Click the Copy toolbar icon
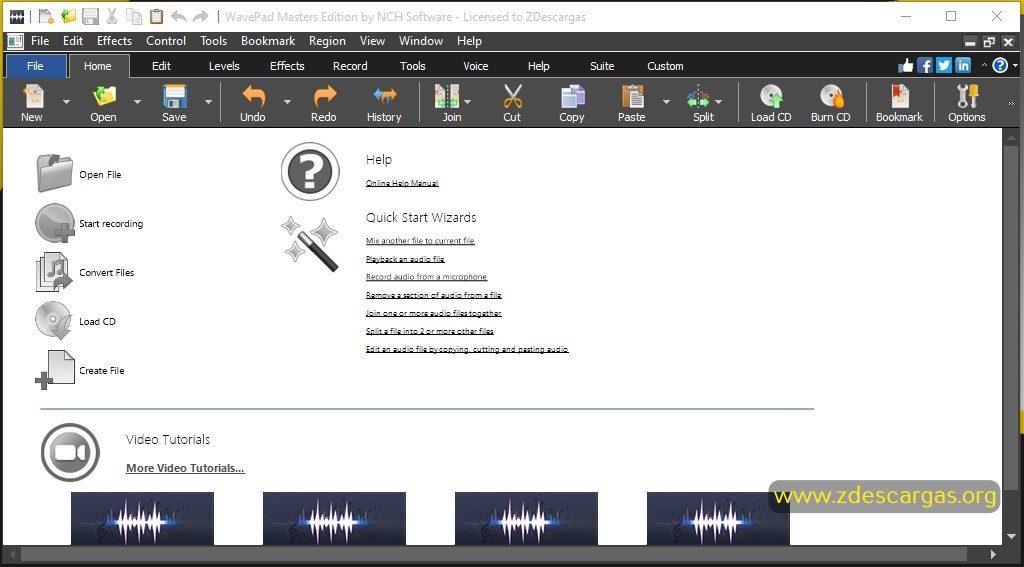The width and height of the screenshot is (1024, 567). [x=572, y=97]
